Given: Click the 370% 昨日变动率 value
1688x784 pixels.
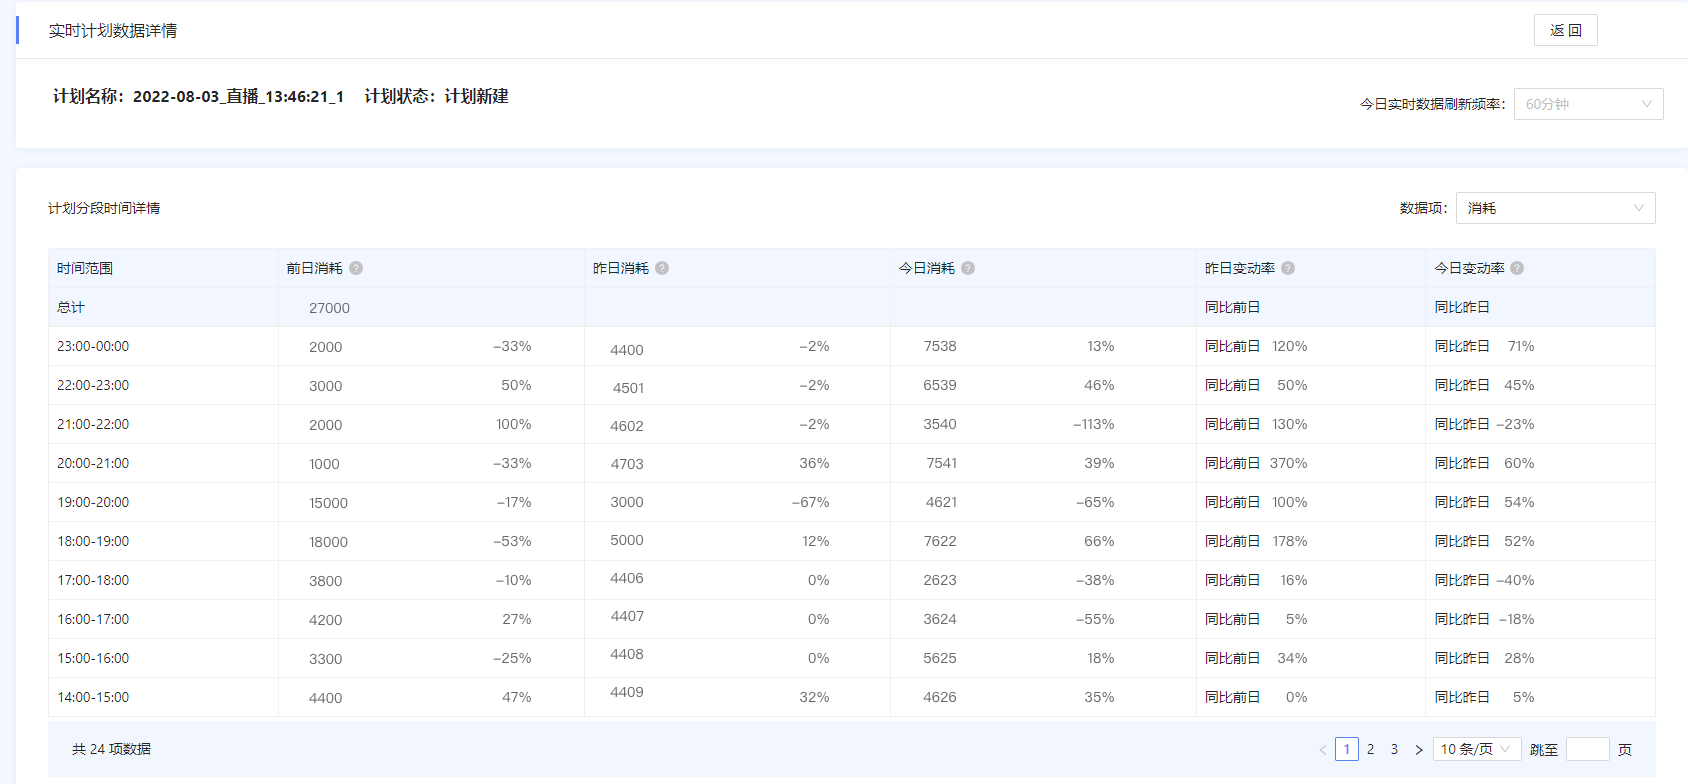Looking at the screenshot, I should pos(1289,463).
